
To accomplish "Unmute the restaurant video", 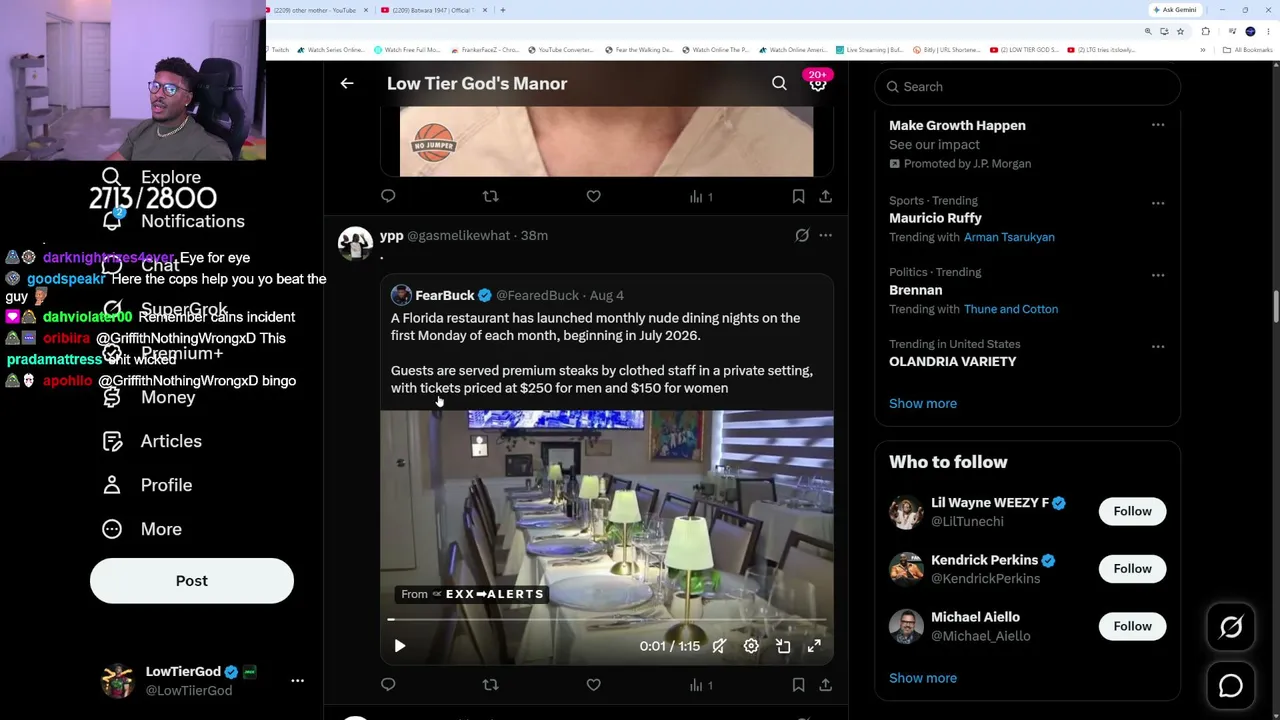I will pyautogui.click(x=719, y=646).
